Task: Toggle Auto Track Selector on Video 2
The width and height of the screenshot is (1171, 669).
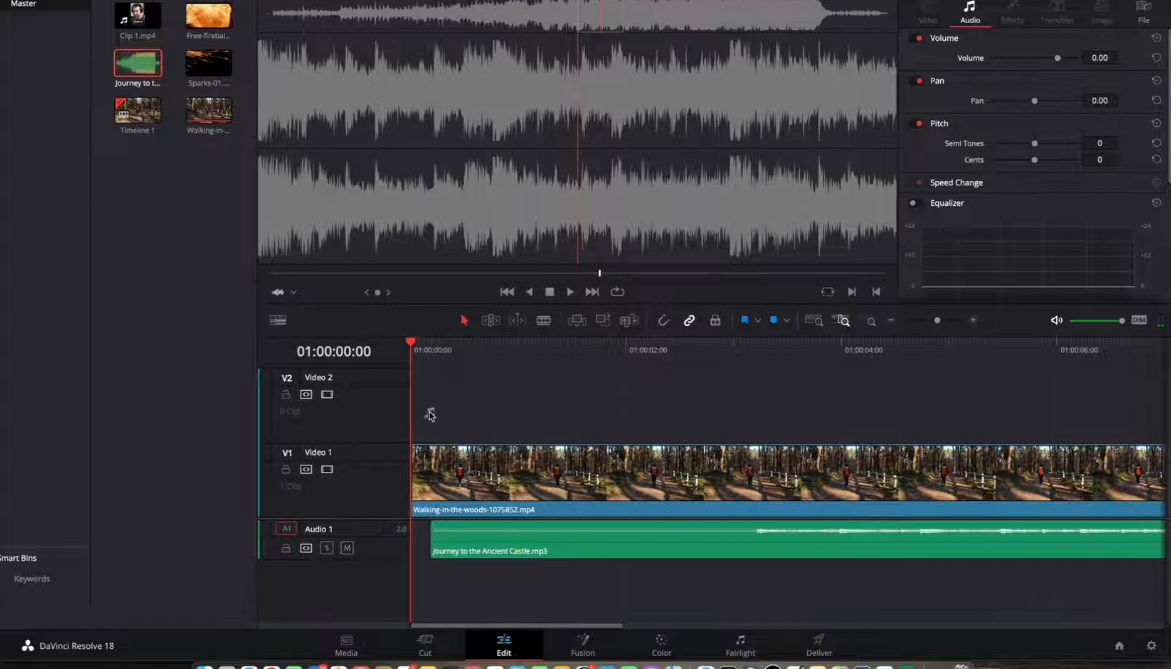Action: 306,394
